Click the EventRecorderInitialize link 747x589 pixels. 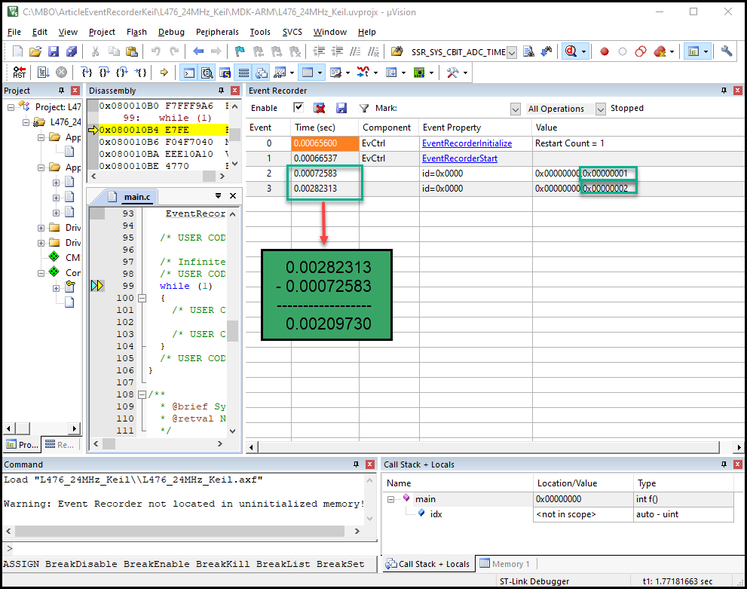(x=467, y=143)
